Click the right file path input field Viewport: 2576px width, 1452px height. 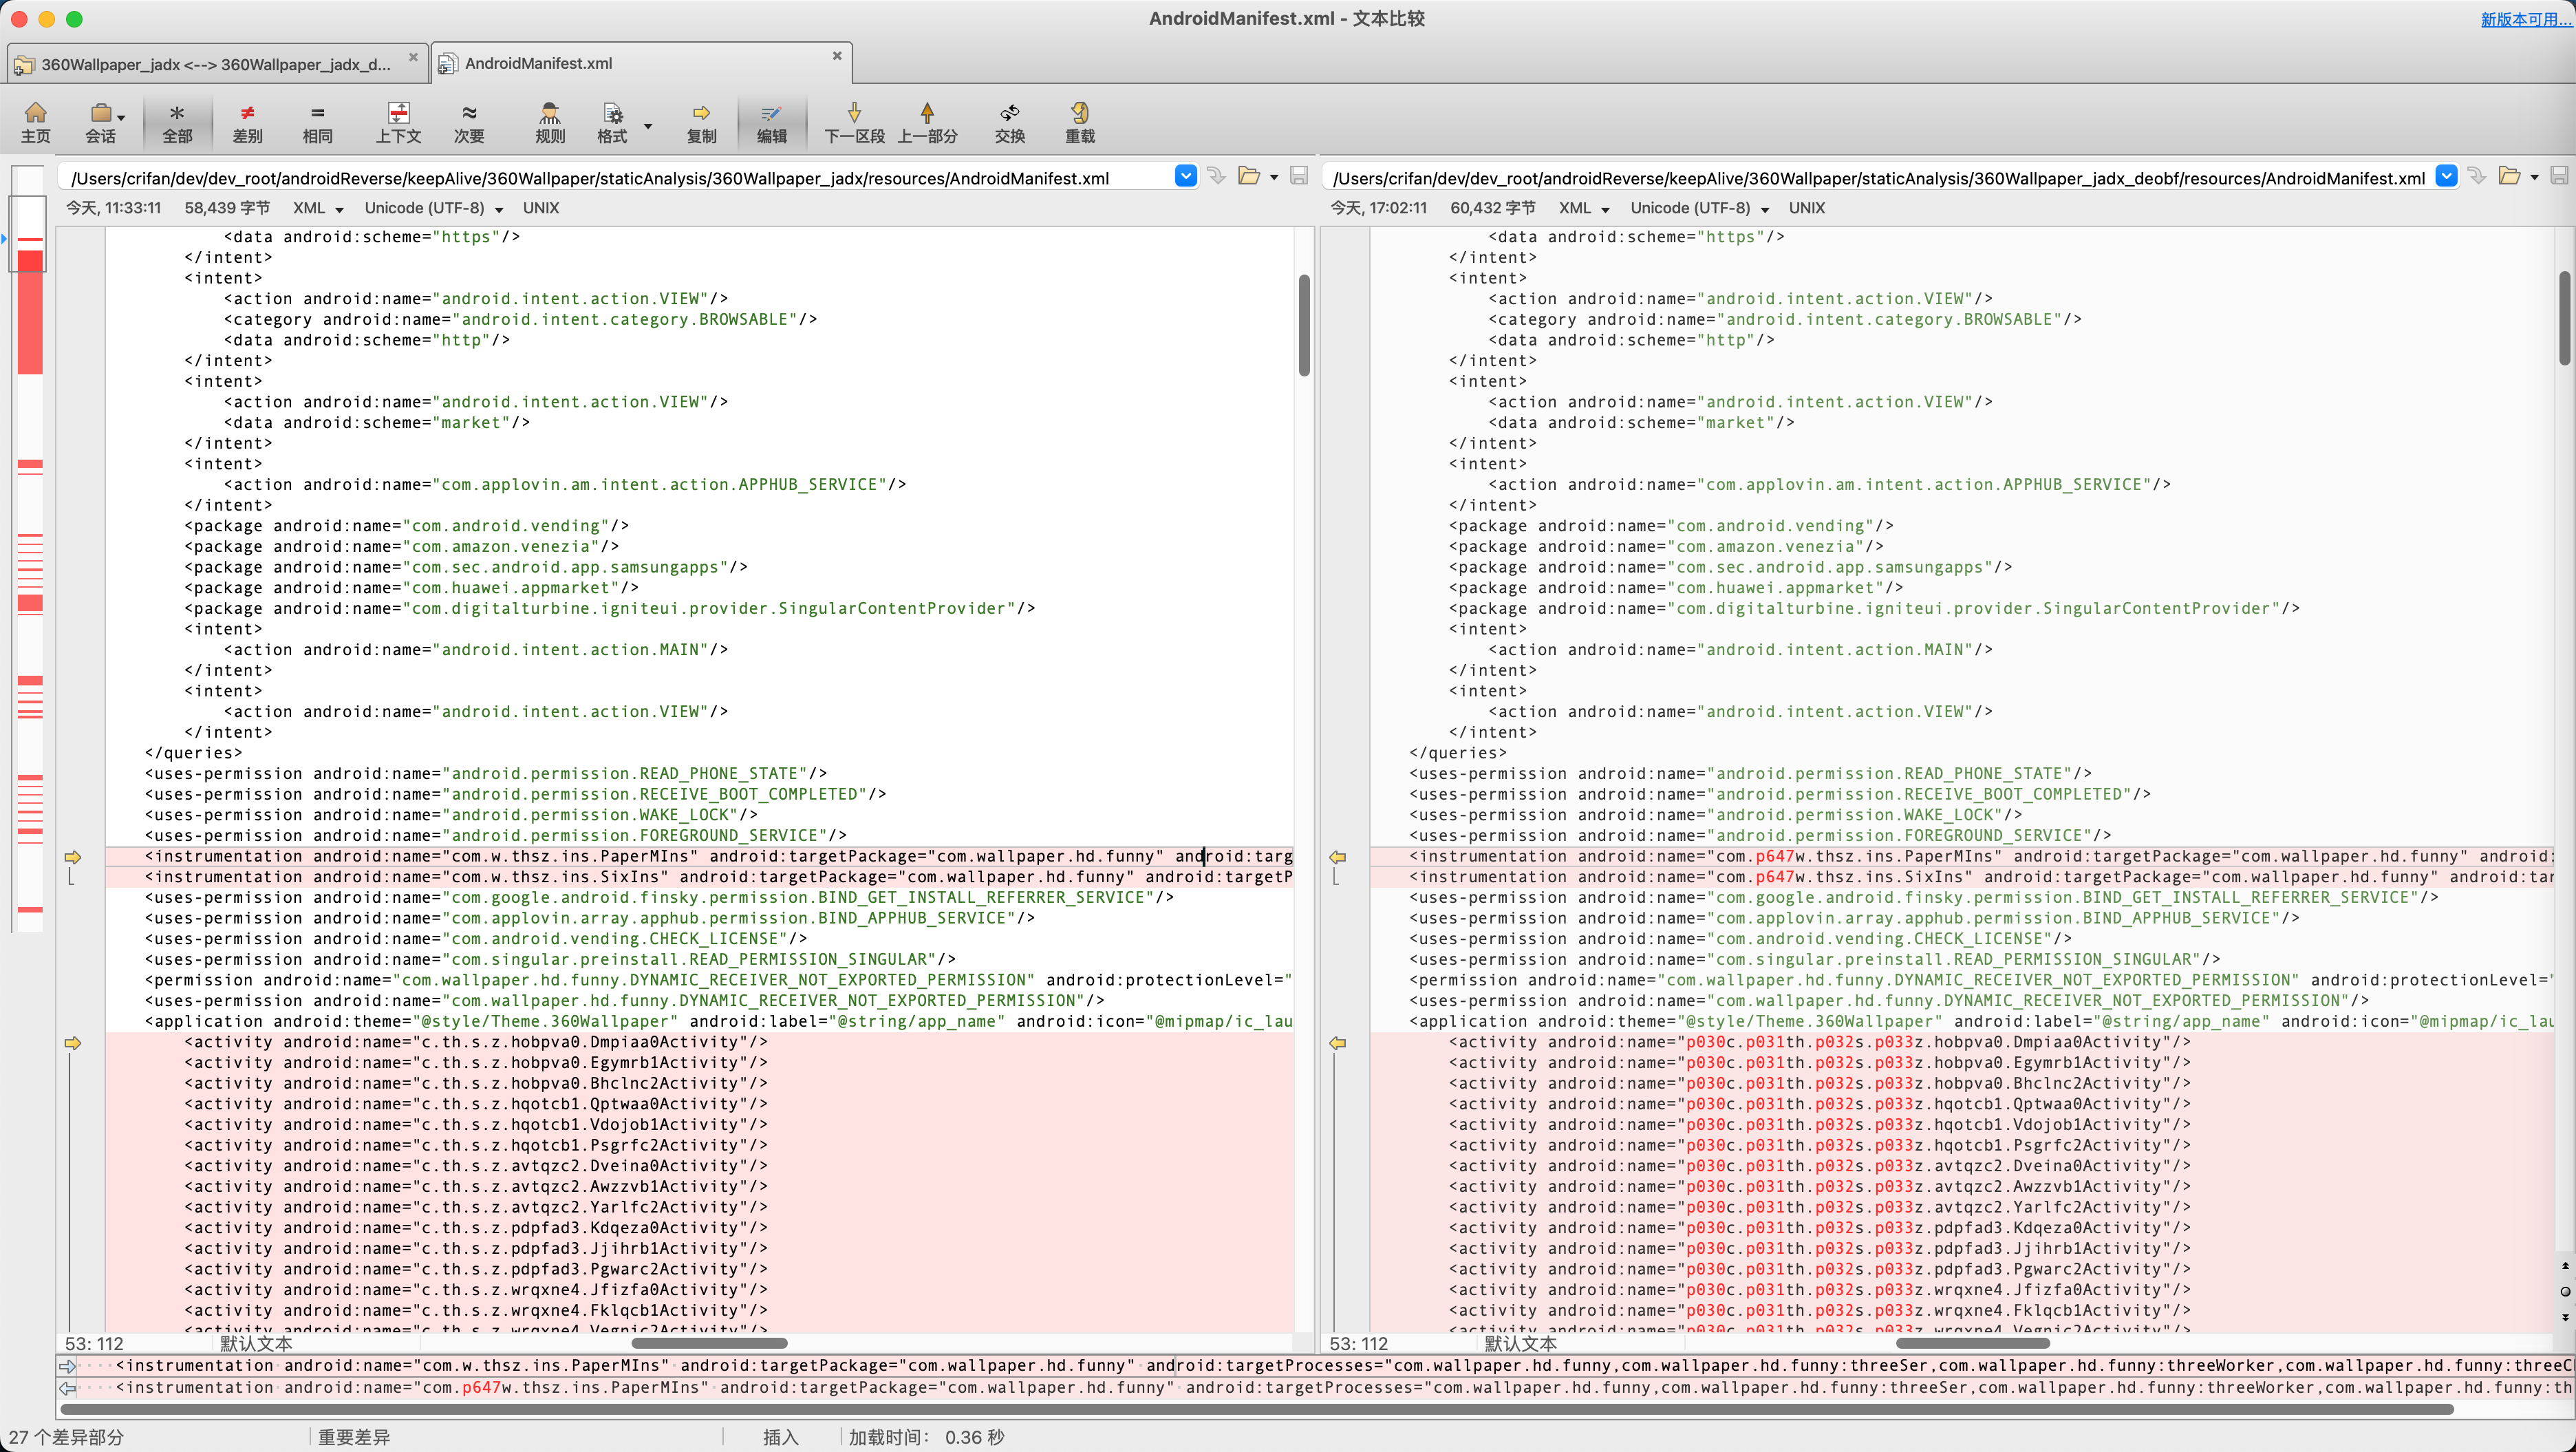pos(1878,177)
